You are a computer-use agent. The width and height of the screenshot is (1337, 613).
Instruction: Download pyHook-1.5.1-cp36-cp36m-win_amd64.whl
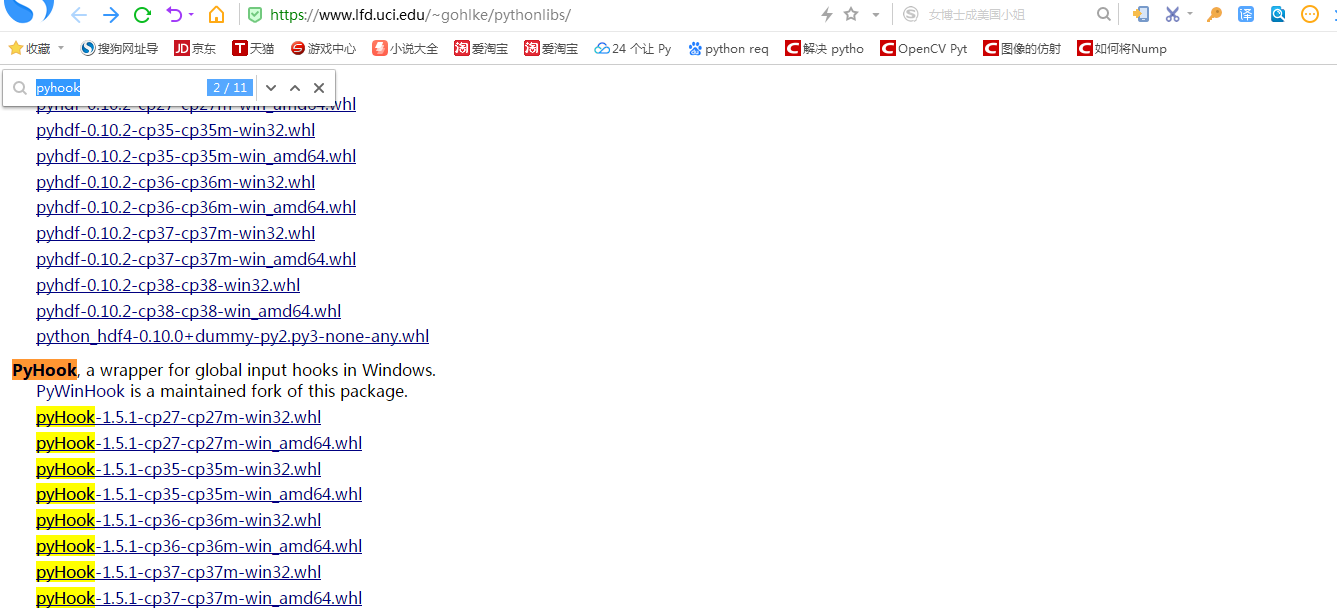click(199, 546)
